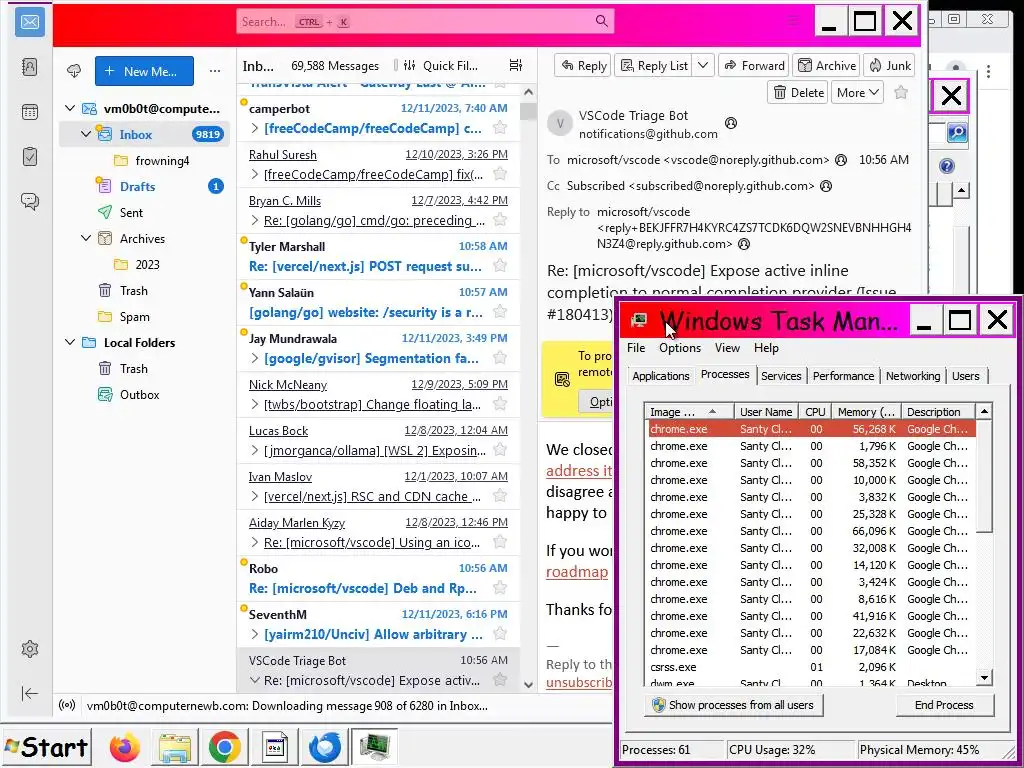Switch to the Applications tab

tap(660, 376)
